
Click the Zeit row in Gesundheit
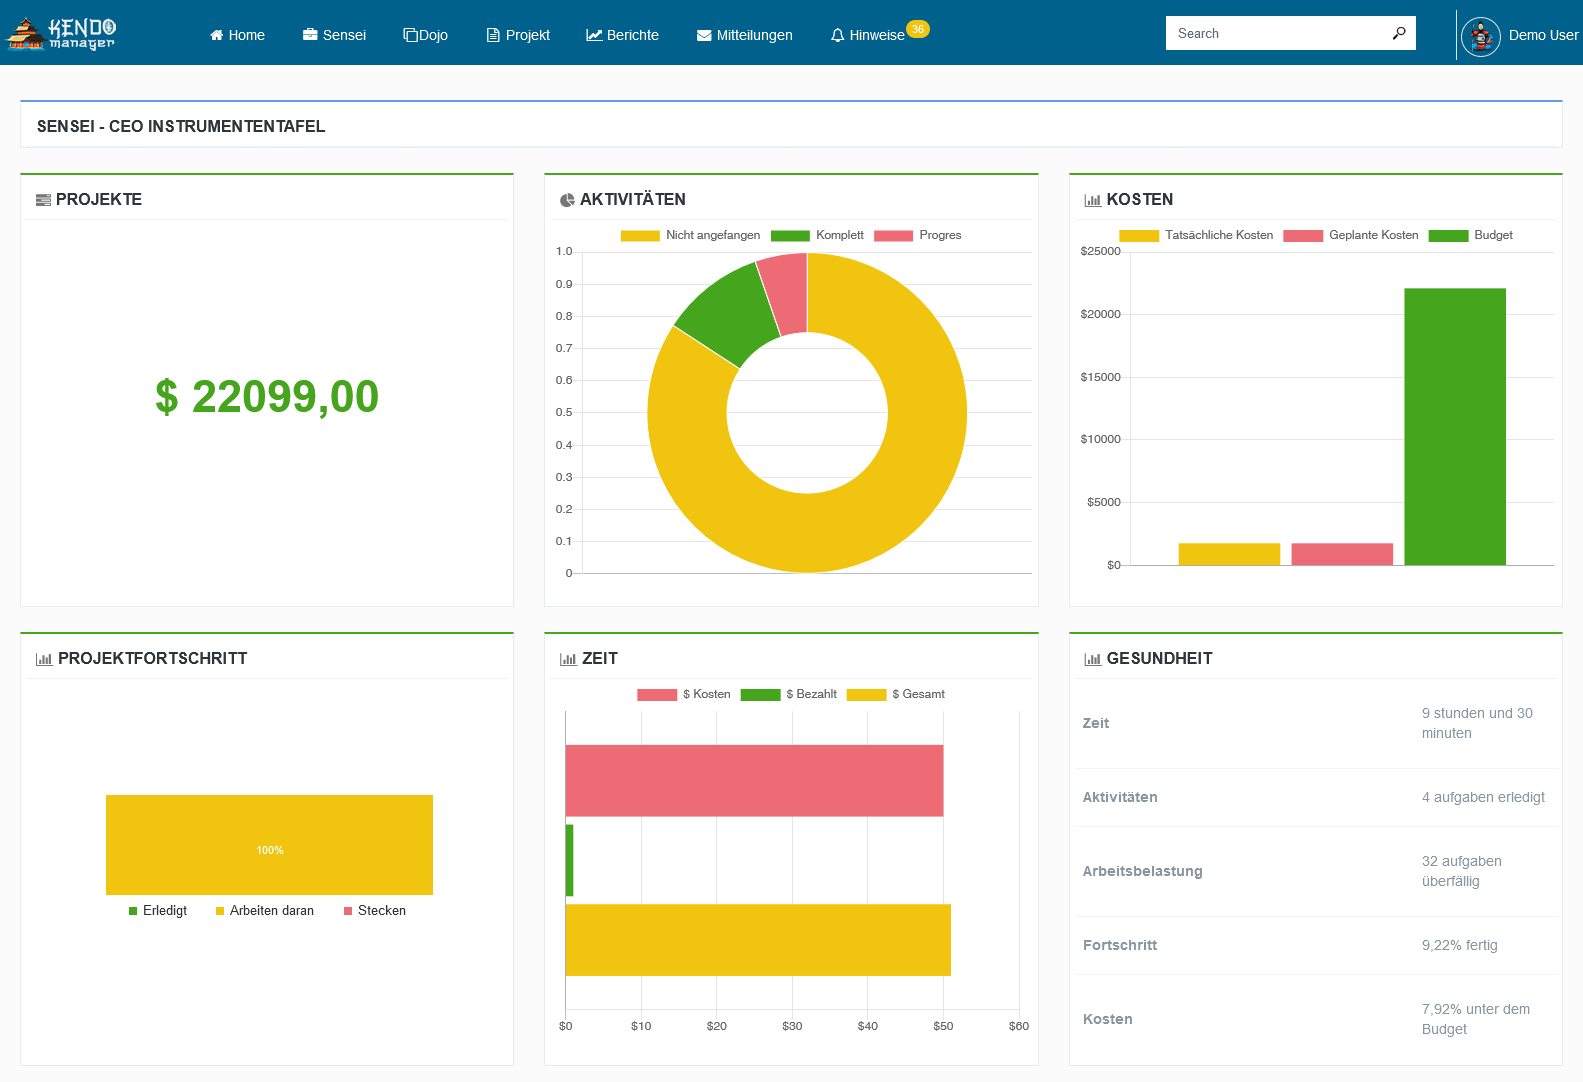point(1316,724)
